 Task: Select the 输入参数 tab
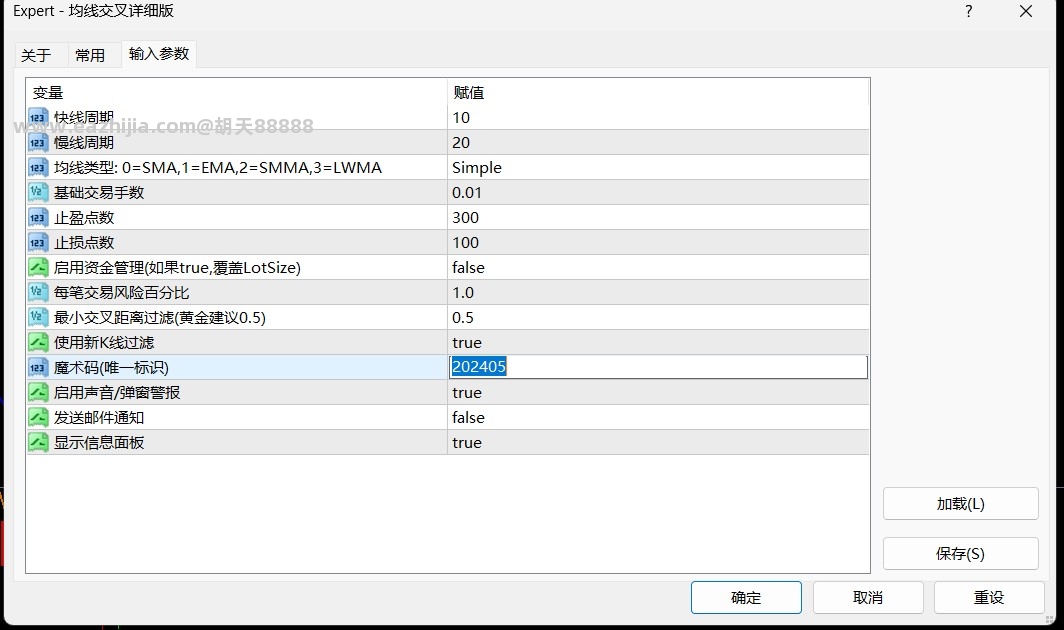[x=159, y=54]
